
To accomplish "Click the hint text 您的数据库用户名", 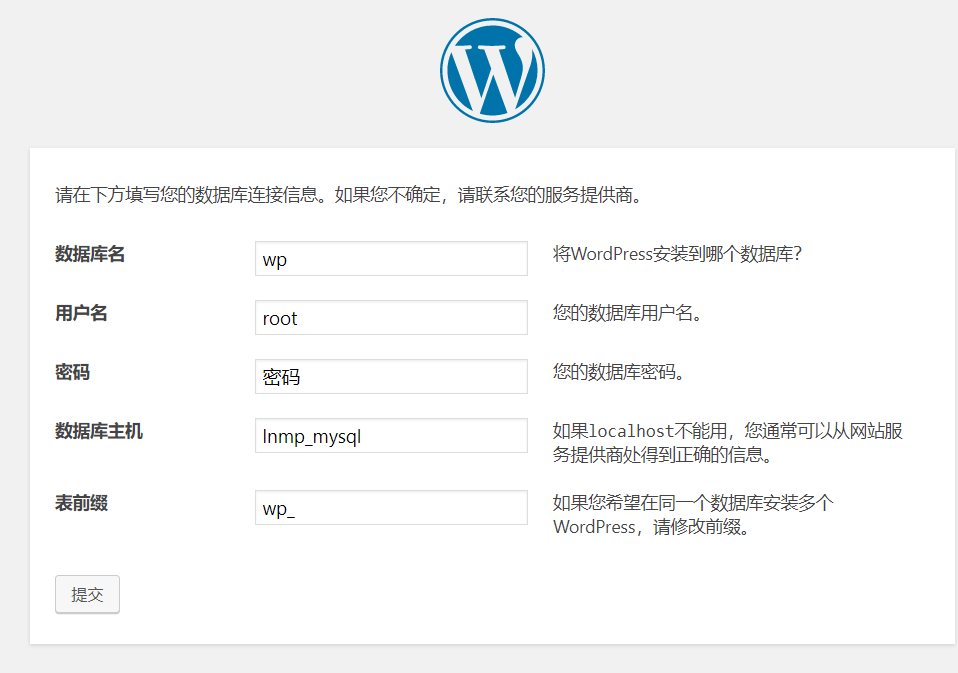I will [618, 313].
